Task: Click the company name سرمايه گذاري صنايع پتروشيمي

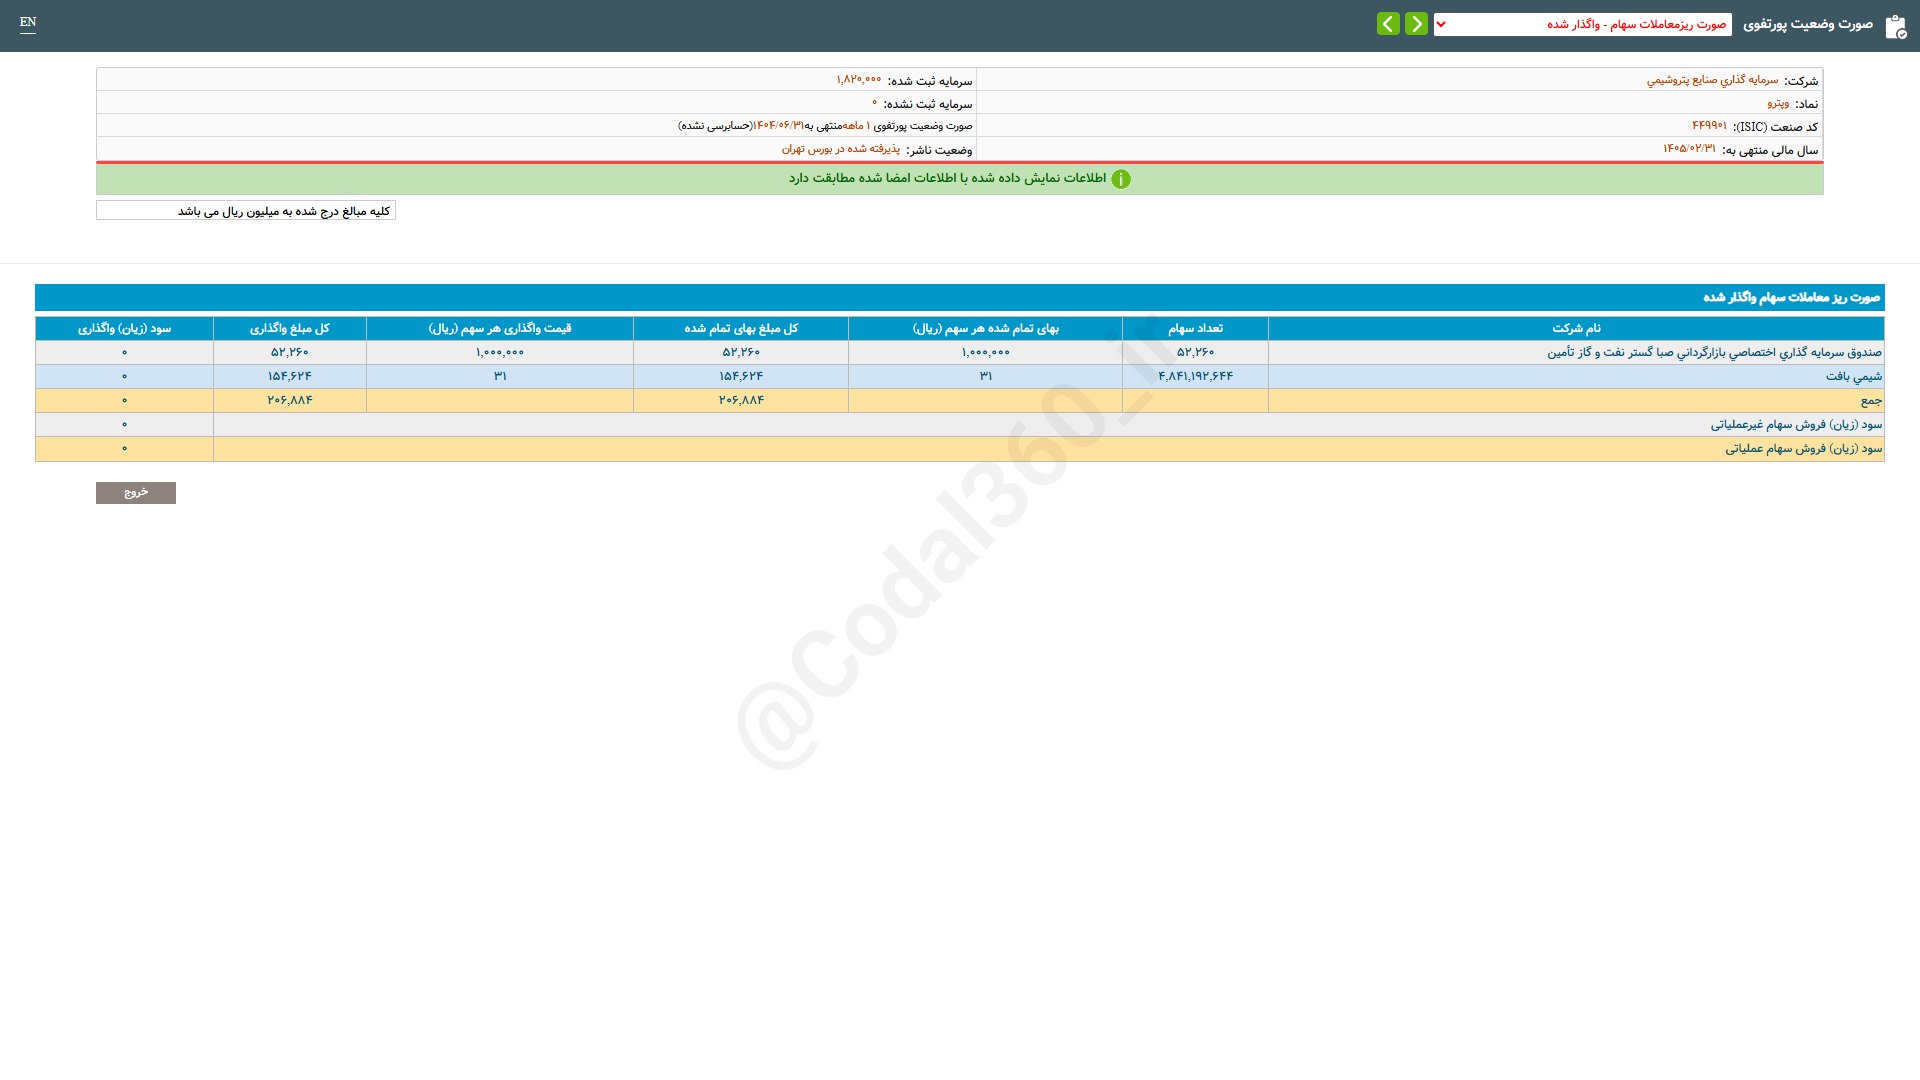Action: [1712, 80]
